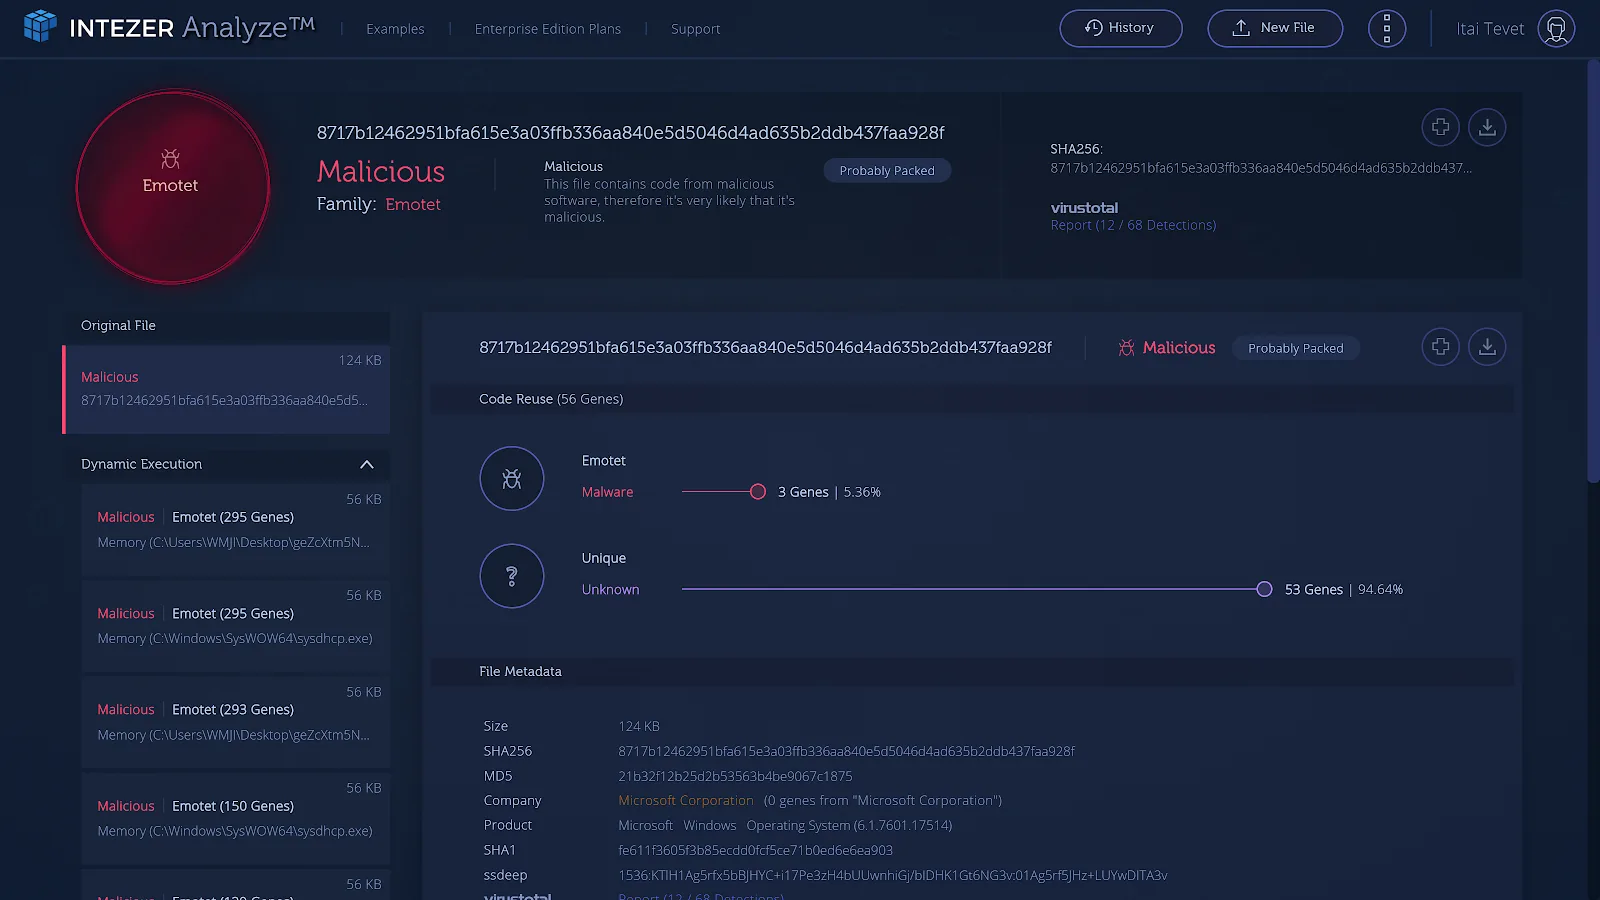Click the Unique 53 Genes slider handle

click(1264, 589)
